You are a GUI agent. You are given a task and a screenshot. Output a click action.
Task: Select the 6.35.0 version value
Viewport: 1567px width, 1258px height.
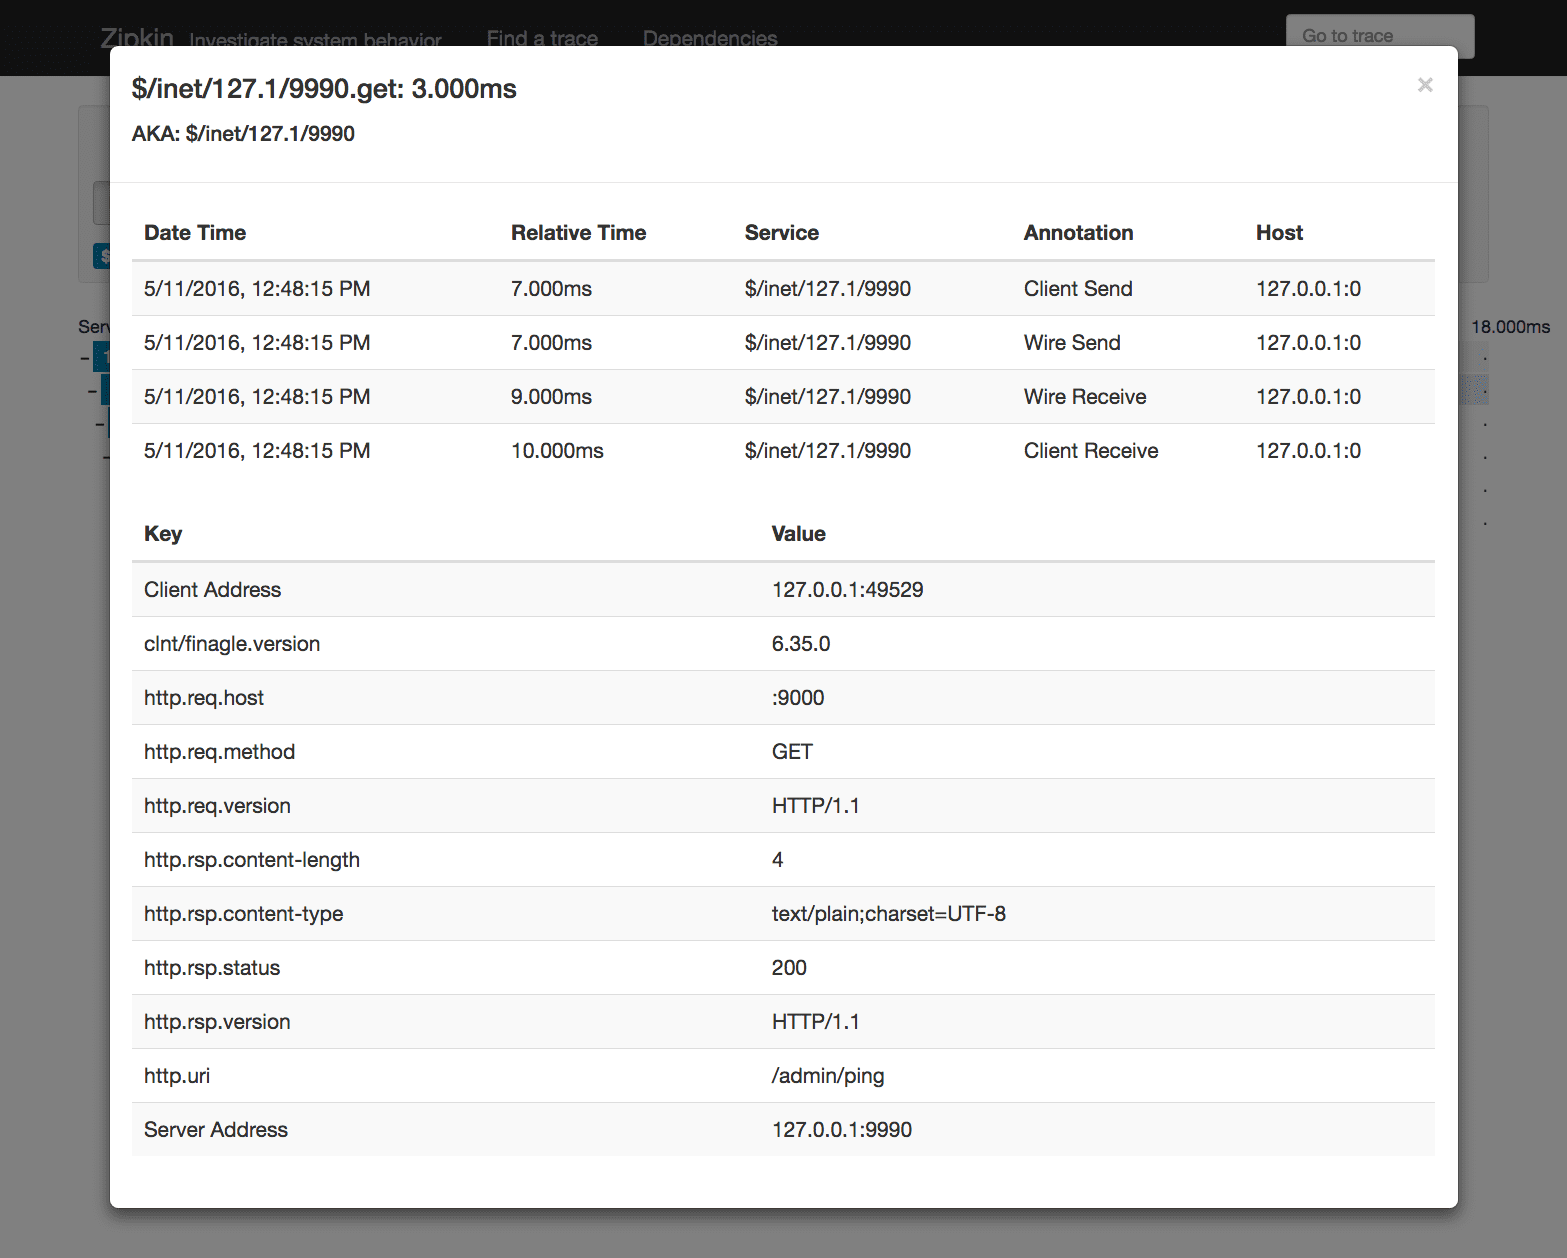[801, 644]
